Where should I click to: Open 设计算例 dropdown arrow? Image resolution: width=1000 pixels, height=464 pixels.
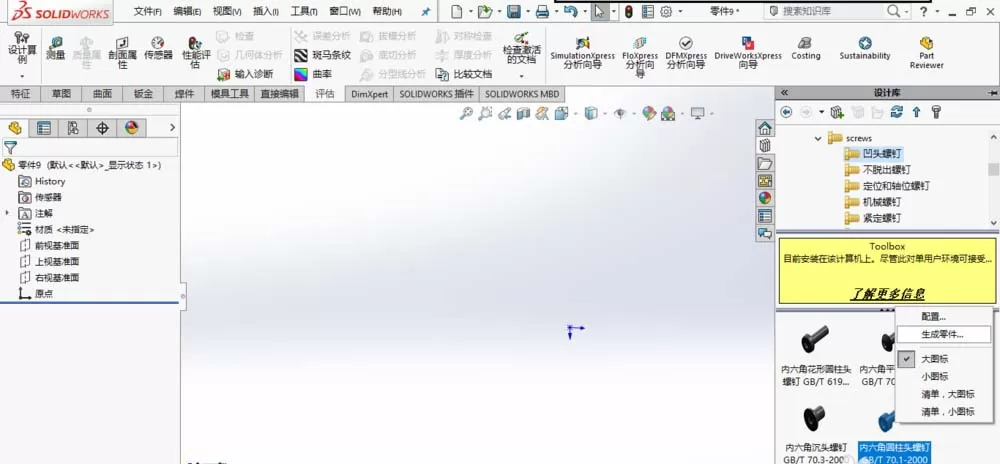22,76
